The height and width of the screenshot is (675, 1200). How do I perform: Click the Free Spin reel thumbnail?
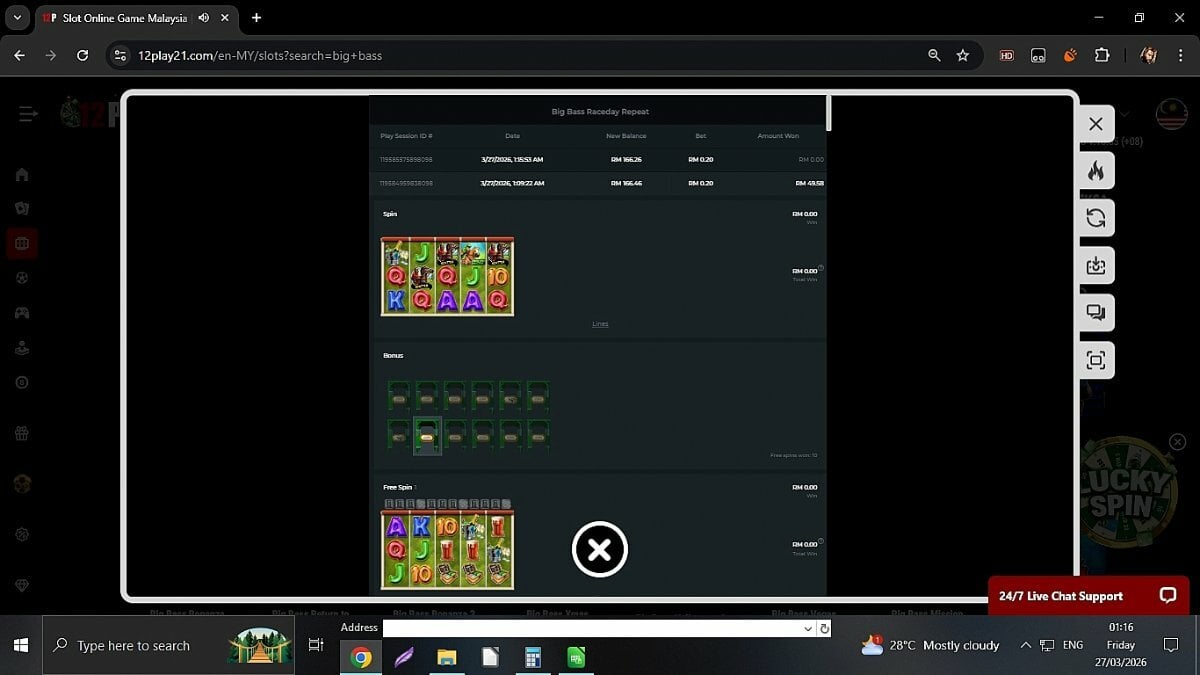(x=447, y=549)
